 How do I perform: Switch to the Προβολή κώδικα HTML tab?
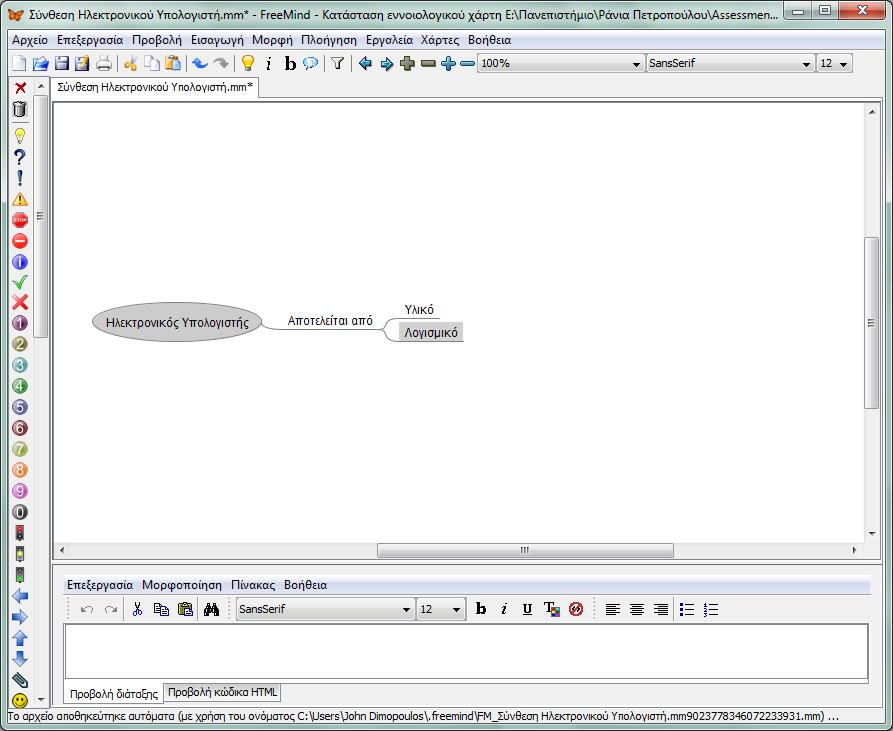(222, 692)
